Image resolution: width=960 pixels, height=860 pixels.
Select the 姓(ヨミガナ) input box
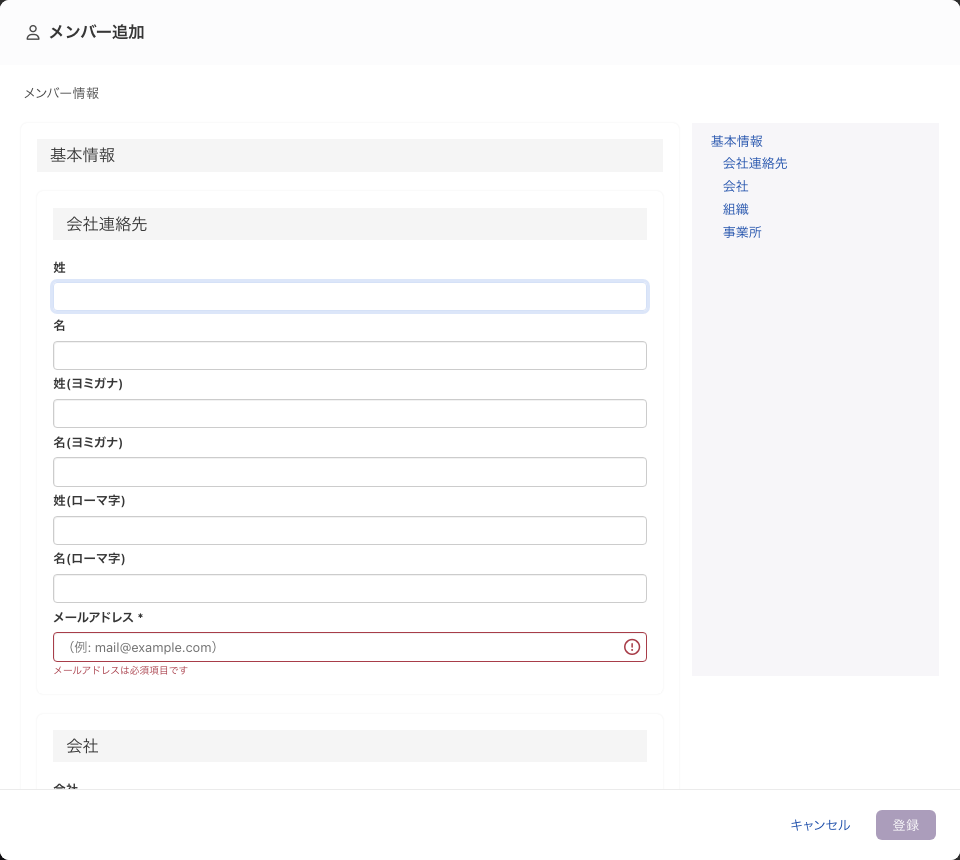[x=350, y=414]
